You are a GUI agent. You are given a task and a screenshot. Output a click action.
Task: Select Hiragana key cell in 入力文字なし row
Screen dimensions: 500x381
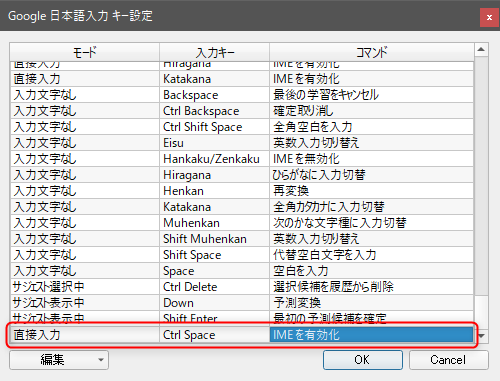[214, 175]
